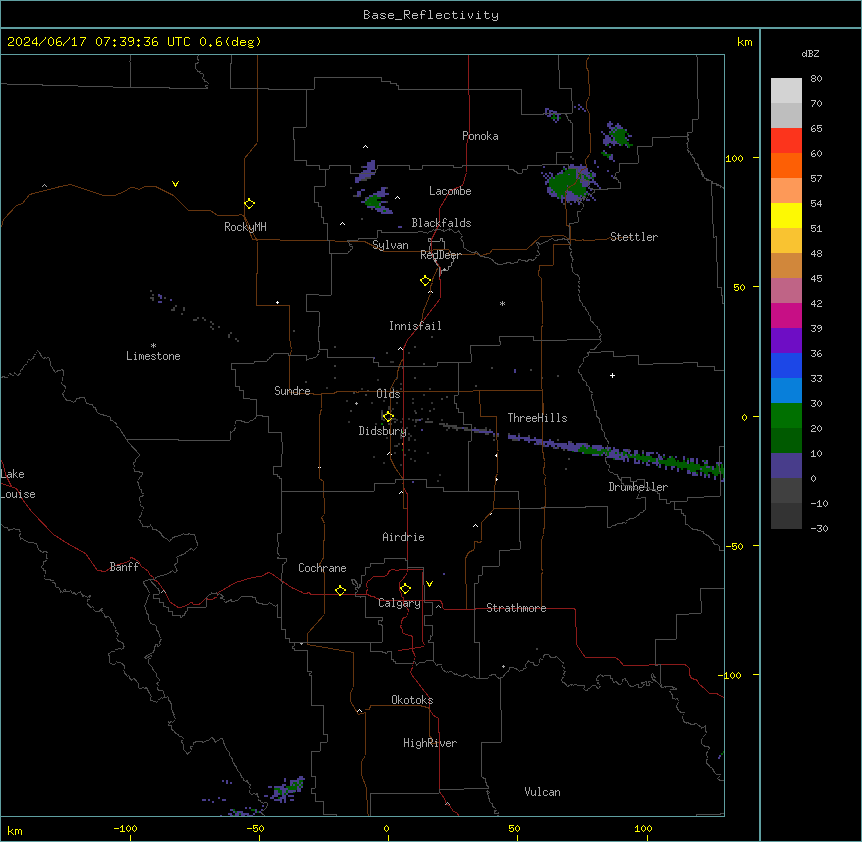
Task: Select the dark orange 57-60 dBZ legend swatch
Action: pos(786,165)
